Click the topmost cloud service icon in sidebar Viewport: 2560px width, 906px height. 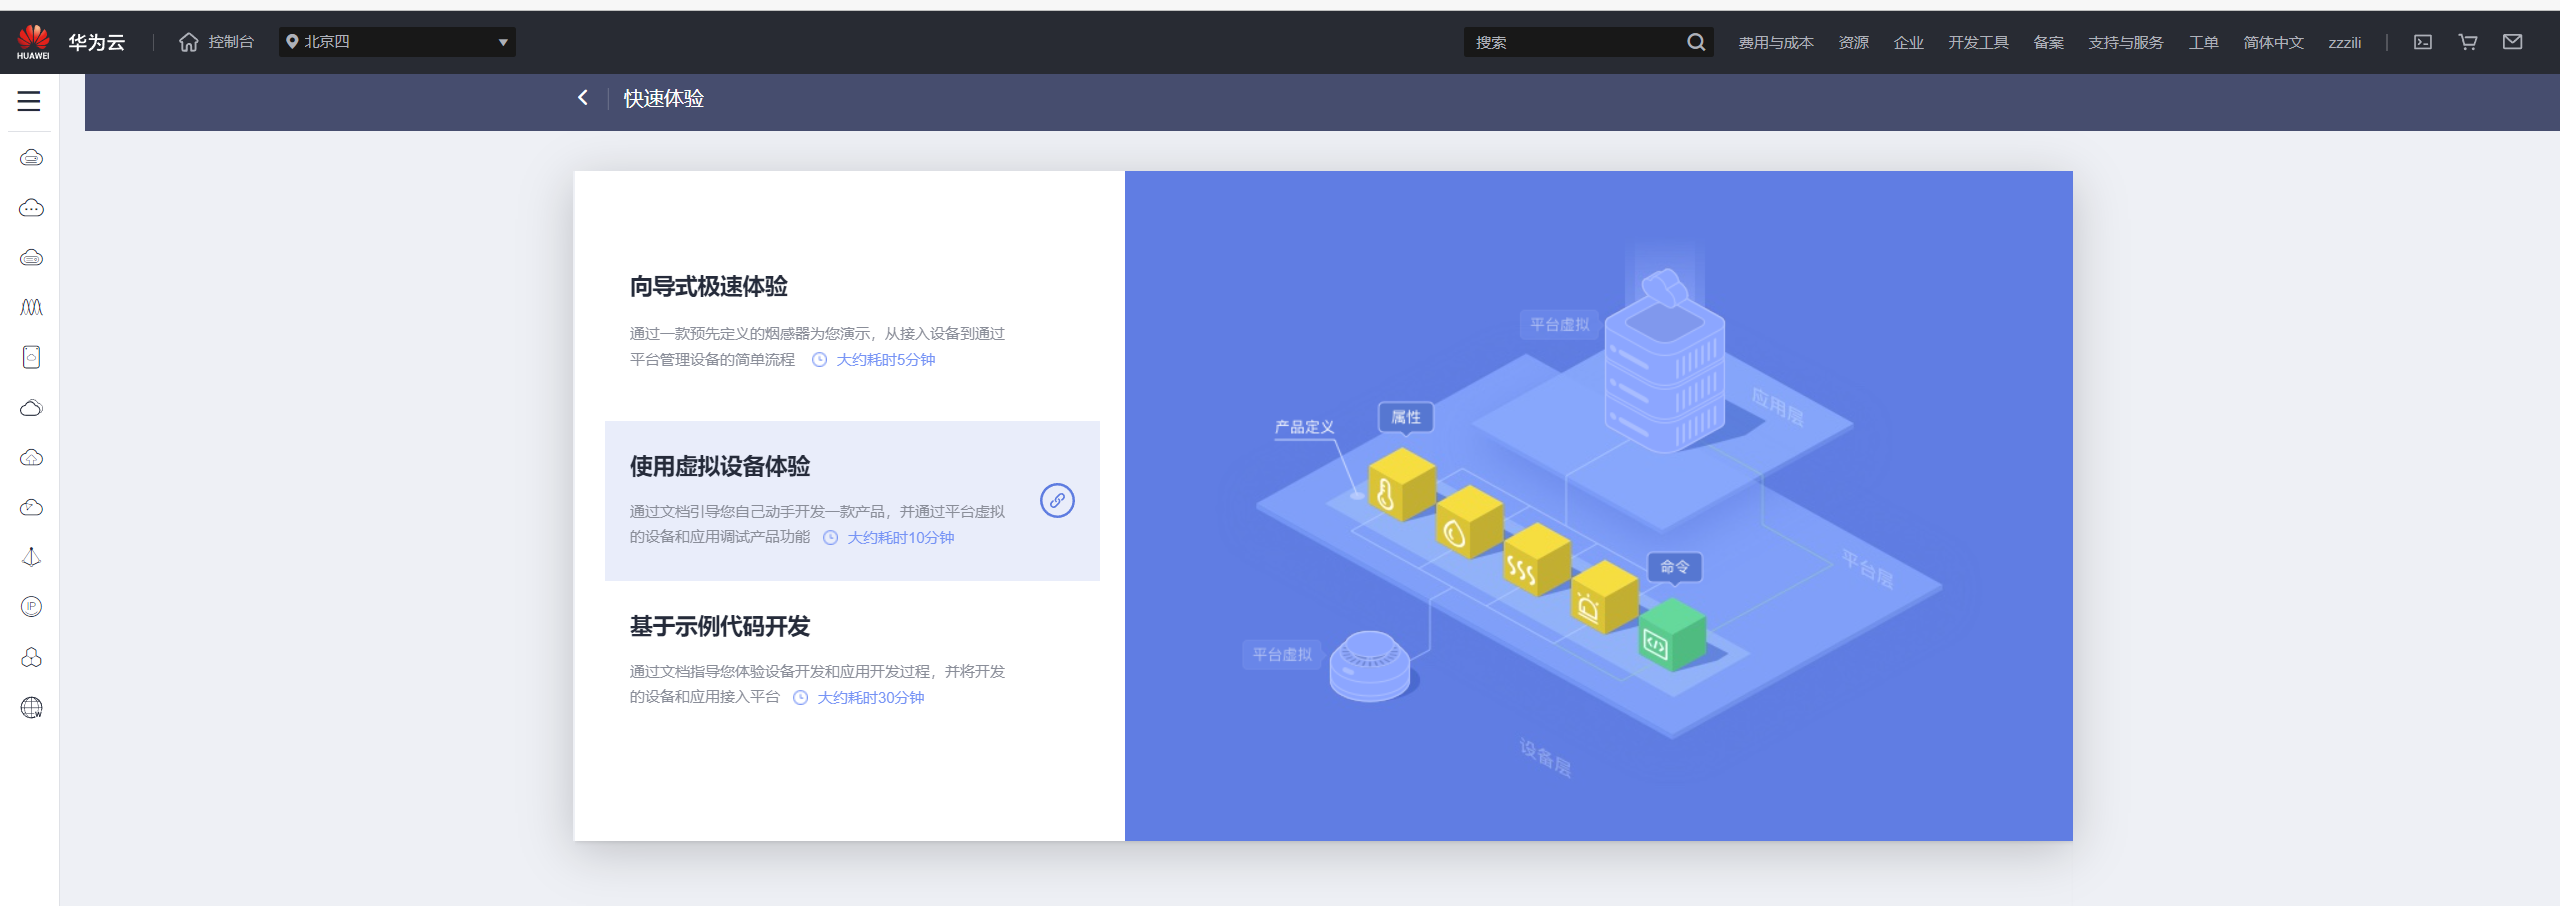tap(30, 157)
